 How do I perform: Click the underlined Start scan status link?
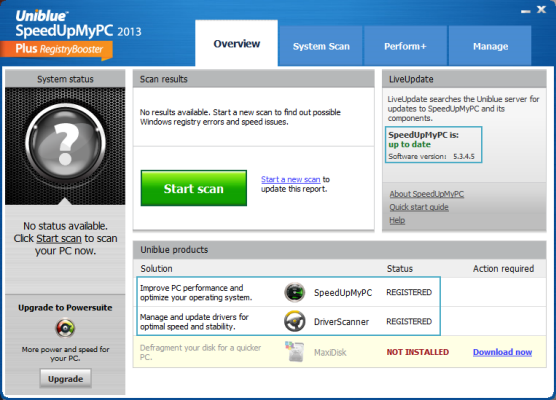tap(59, 238)
